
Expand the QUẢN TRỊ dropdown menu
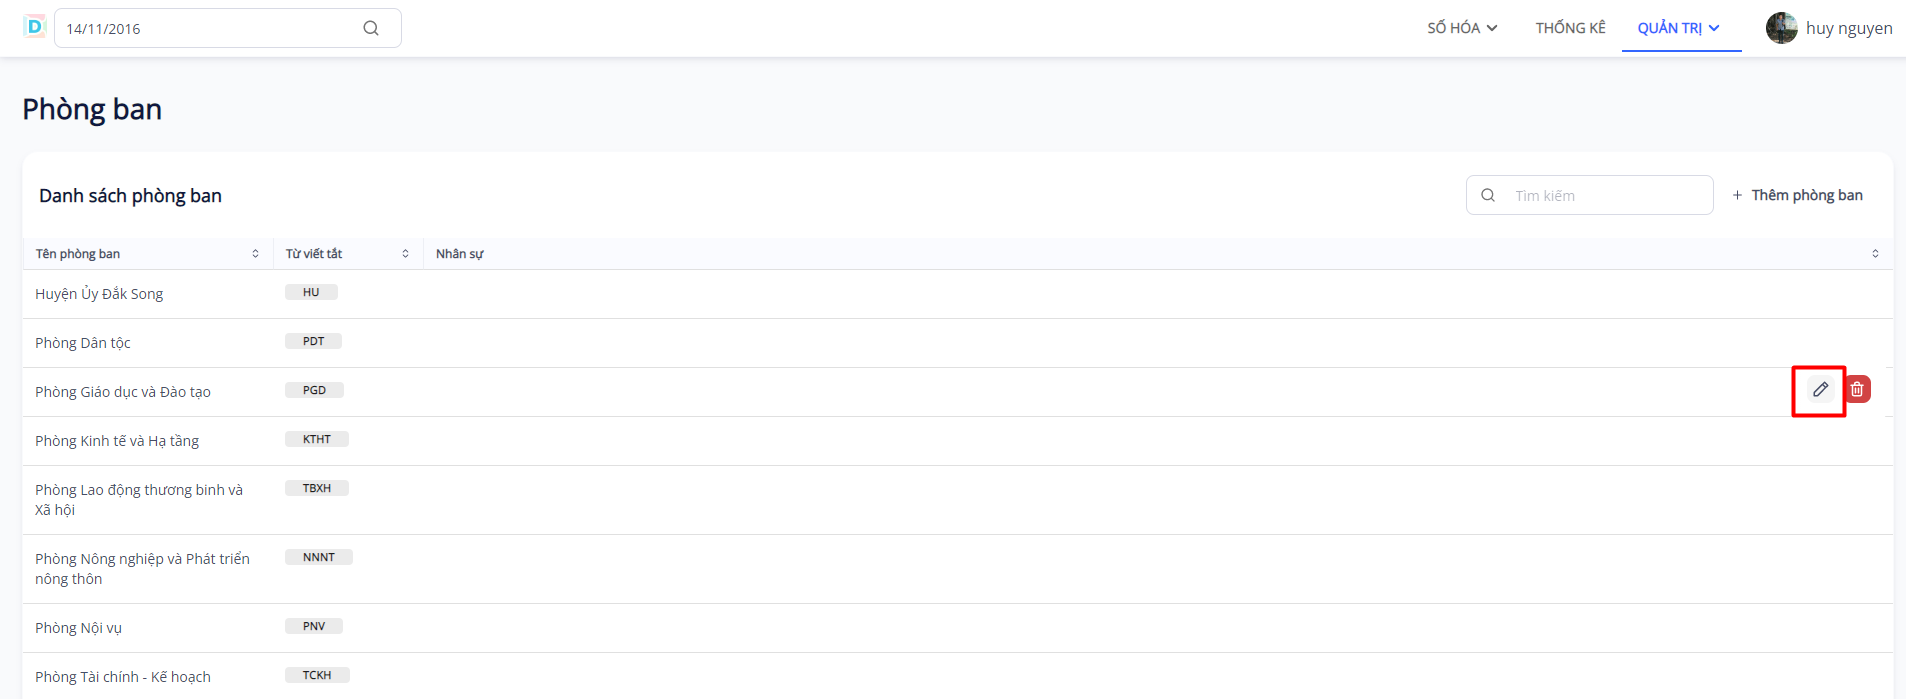[1678, 28]
